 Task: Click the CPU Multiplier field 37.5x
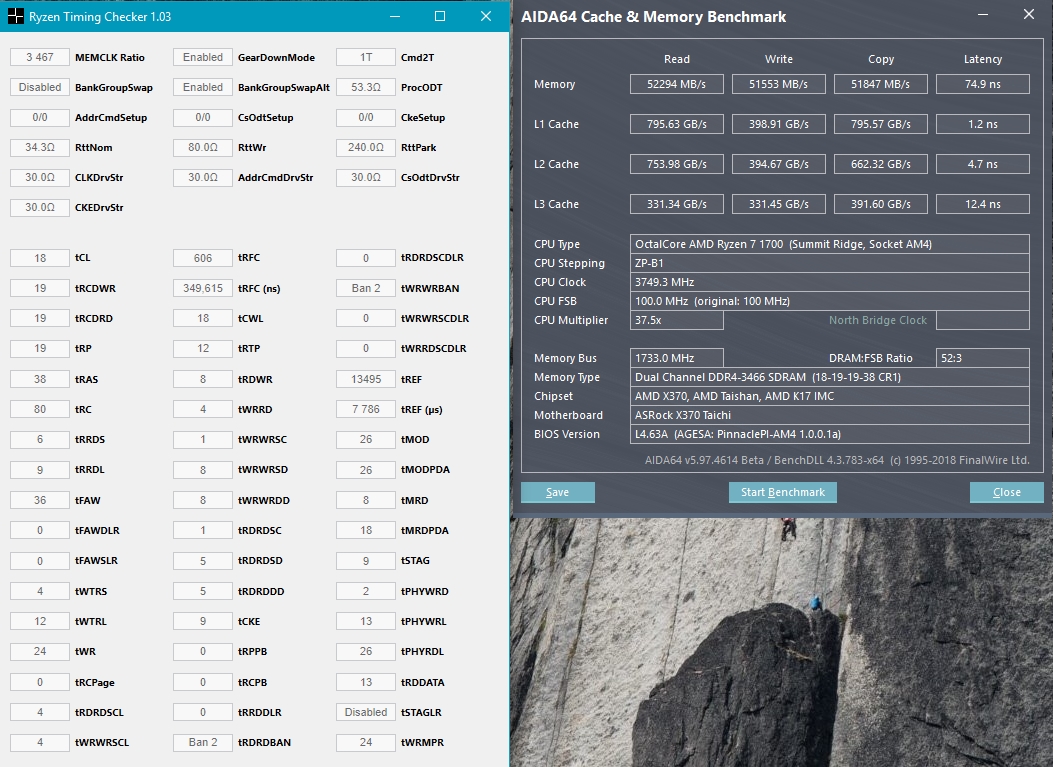click(676, 320)
